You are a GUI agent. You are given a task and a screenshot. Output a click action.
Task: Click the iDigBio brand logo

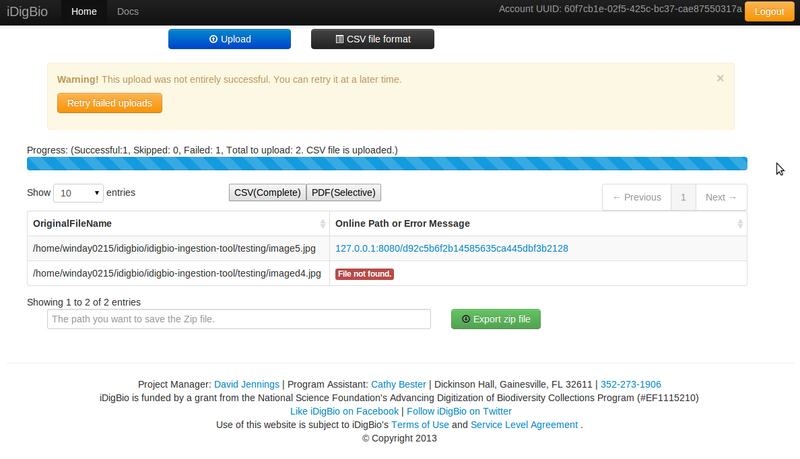(x=27, y=11)
